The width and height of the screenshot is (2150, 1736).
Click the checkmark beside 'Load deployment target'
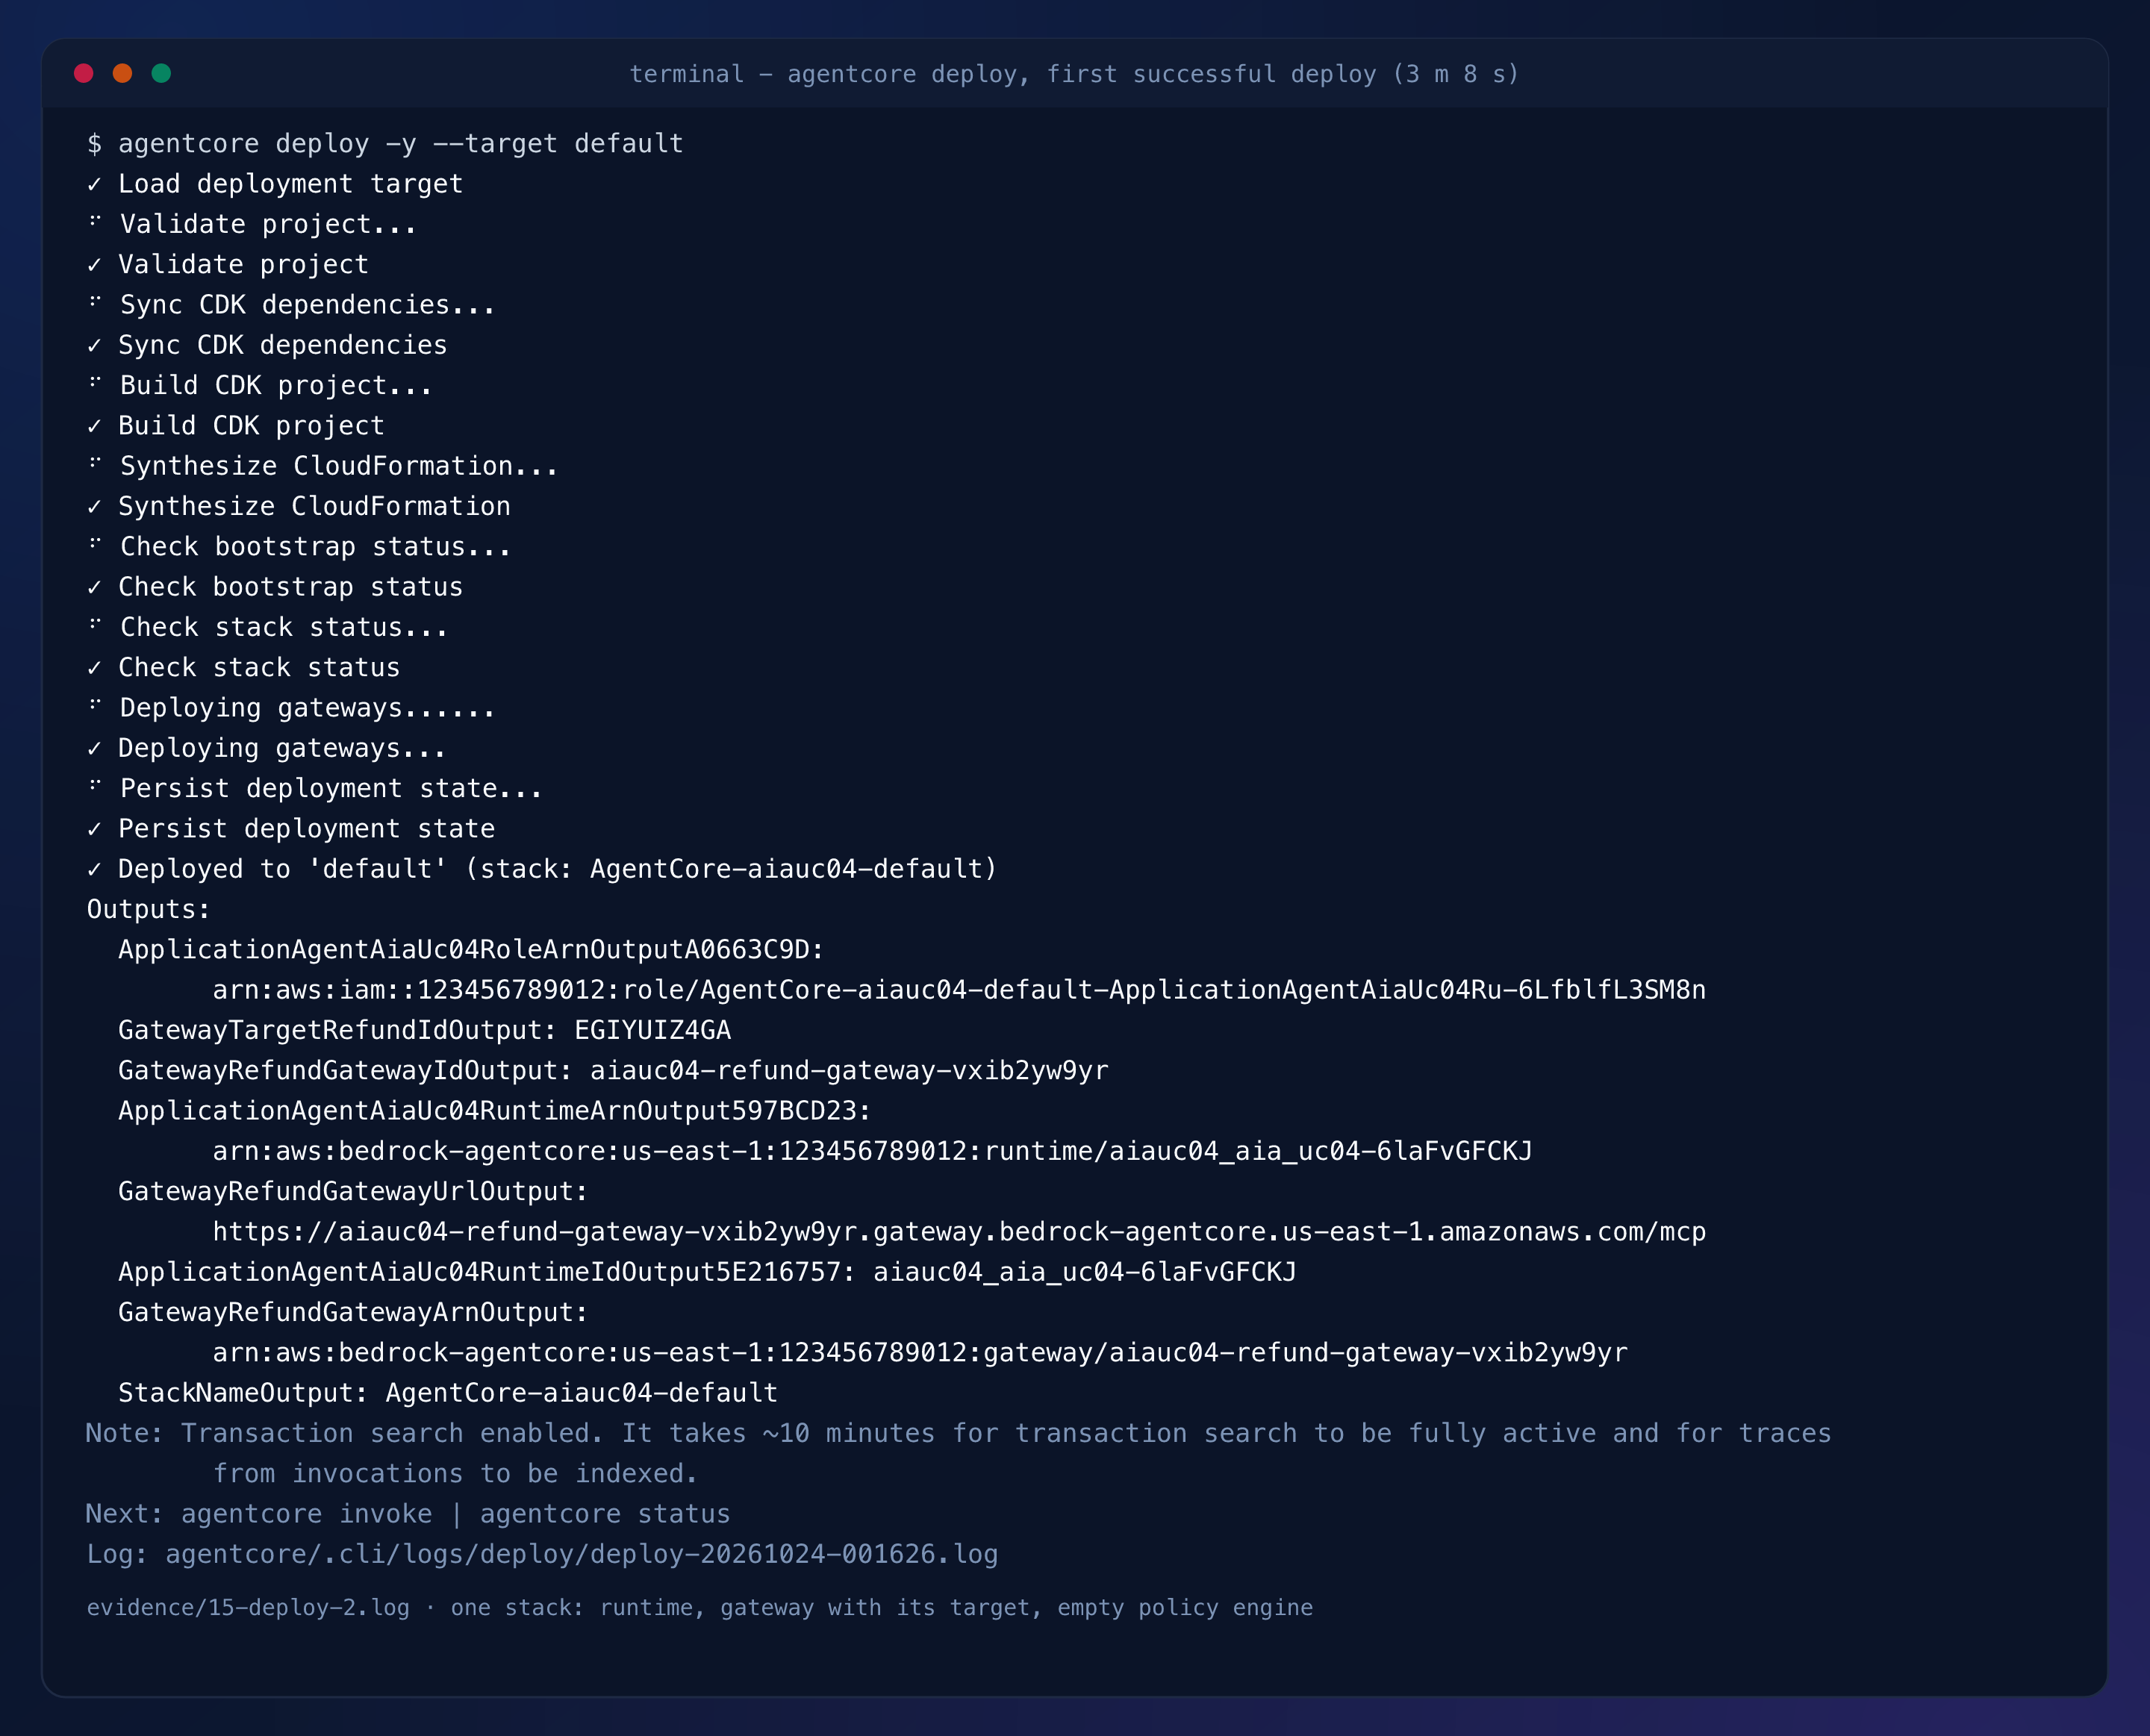pyautogui.click(x=94, y=184)
